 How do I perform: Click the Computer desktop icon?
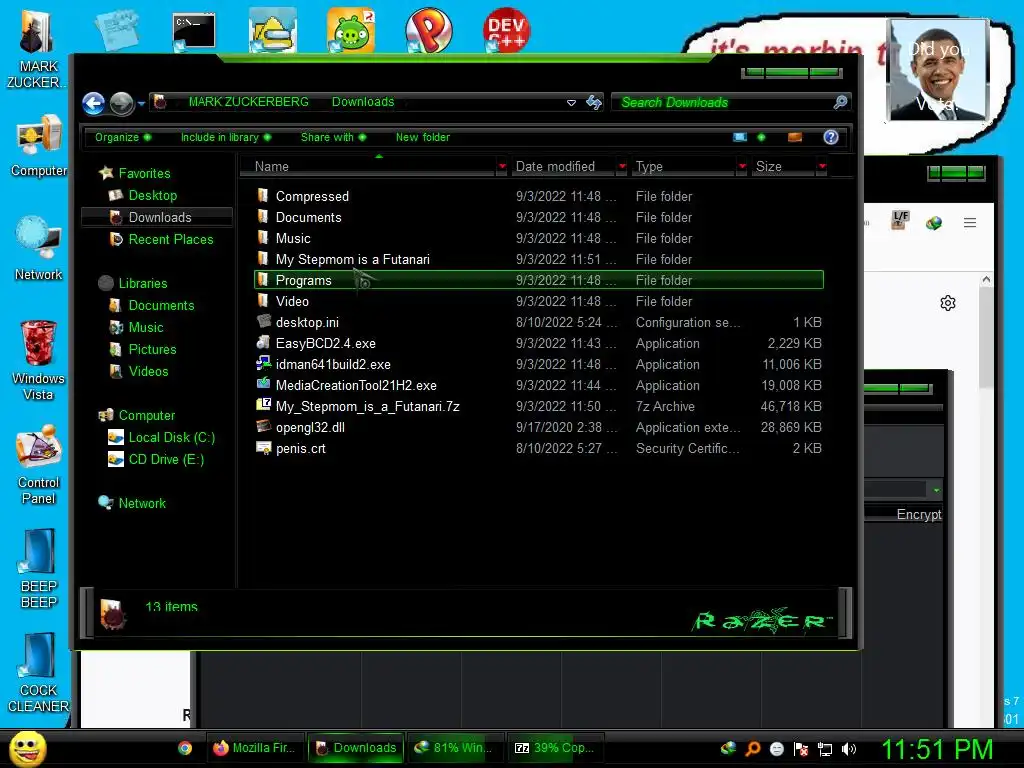point(39,145)
